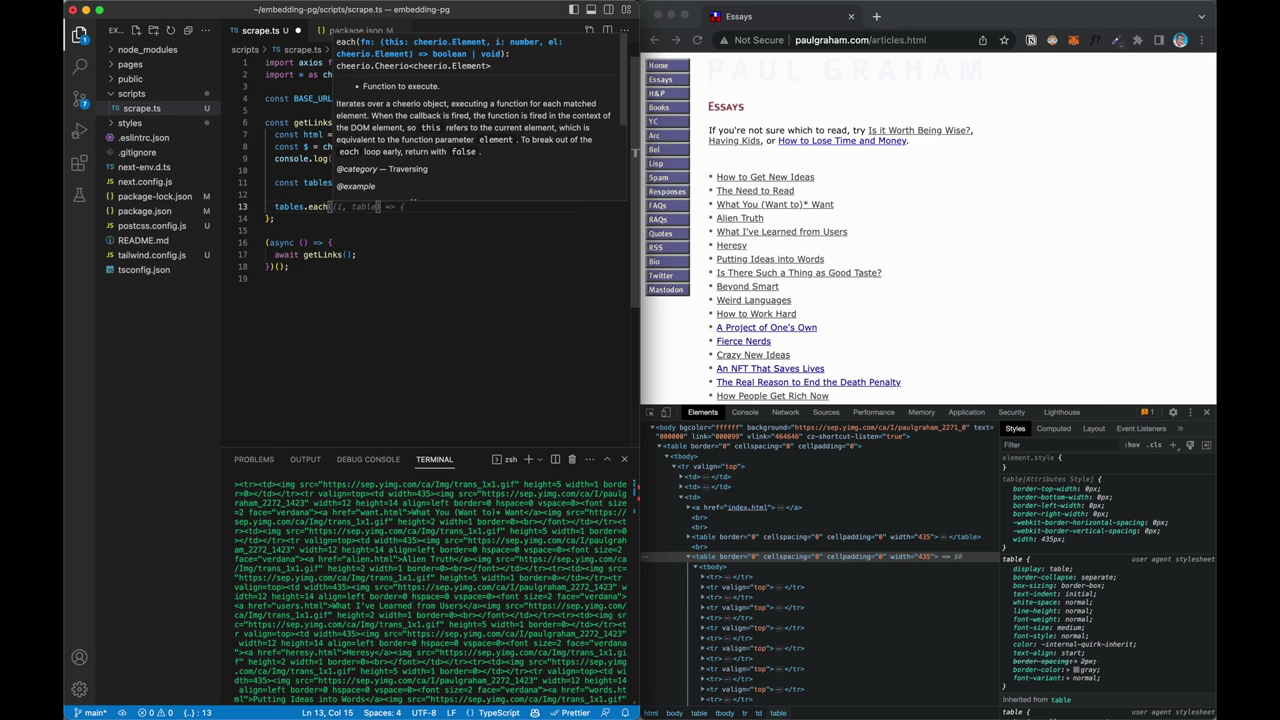Switch to PROBLEMS tab in panel
This screenshot has height=720, width=1280.
254,459
